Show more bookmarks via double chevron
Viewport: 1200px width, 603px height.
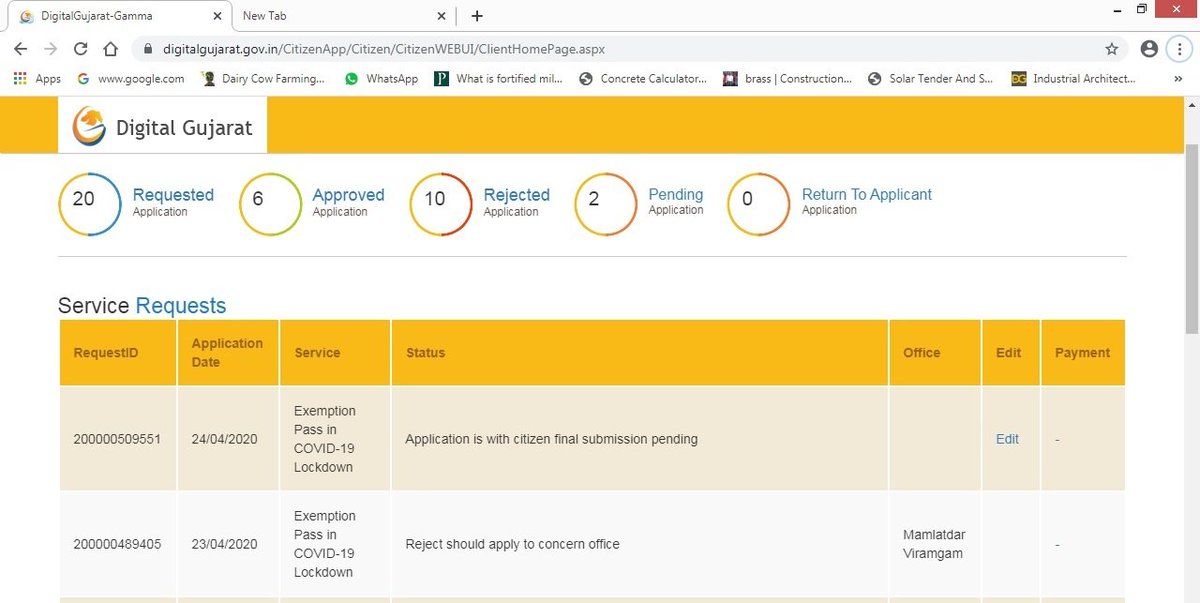tap(1178, 78)
